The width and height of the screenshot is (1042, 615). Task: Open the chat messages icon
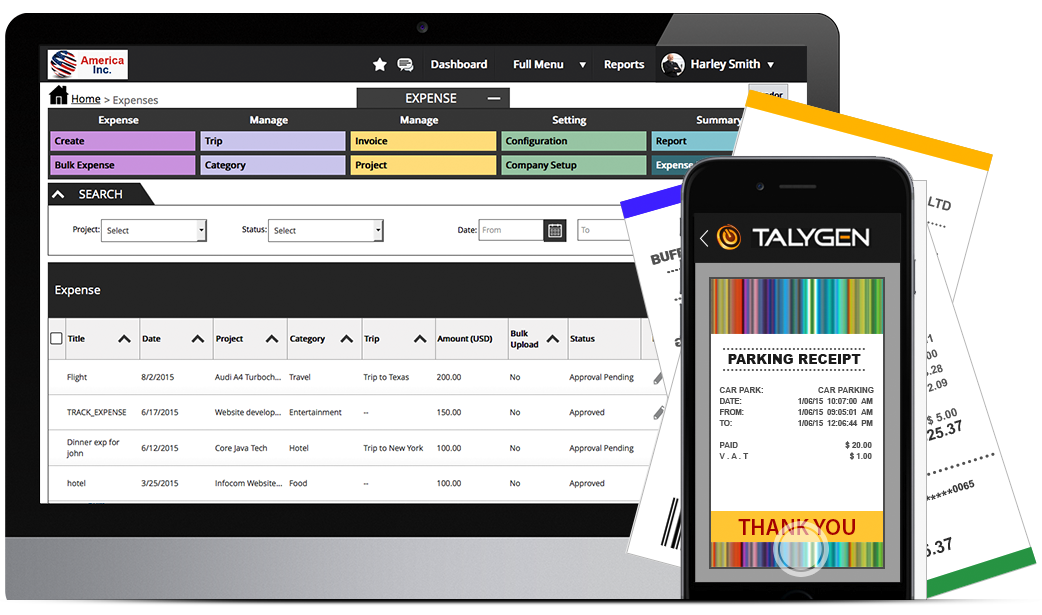pyautogui.click(x=405, y=64)
